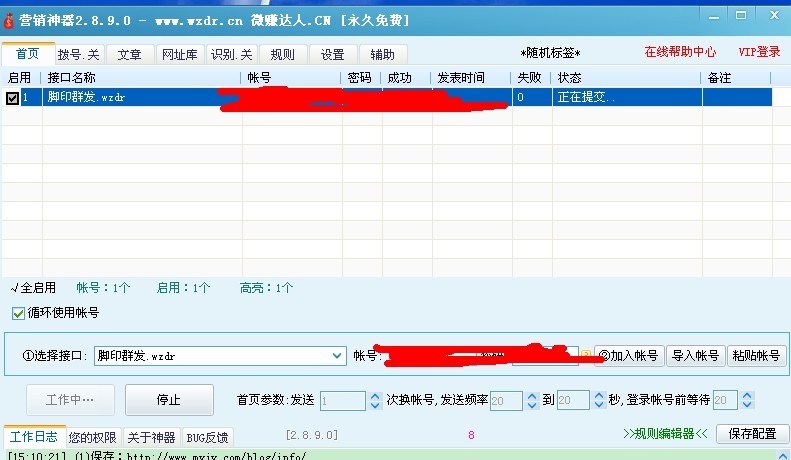Select the 识别.关 tab
The width and height of the screenshot is (791, 460).
point(232,54)
